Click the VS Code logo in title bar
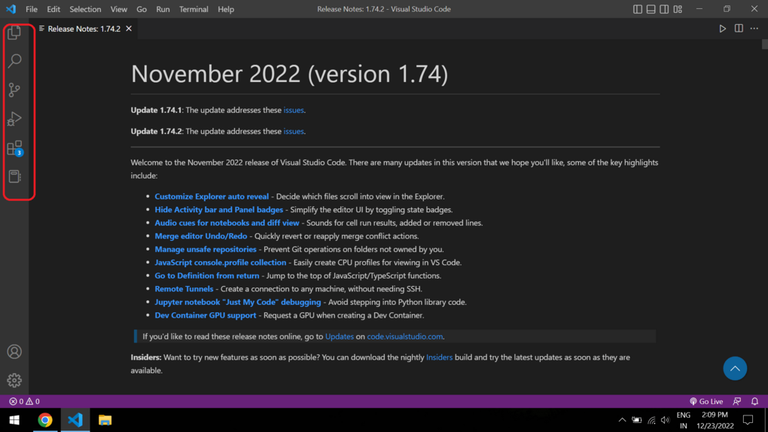 pos(11,9)
